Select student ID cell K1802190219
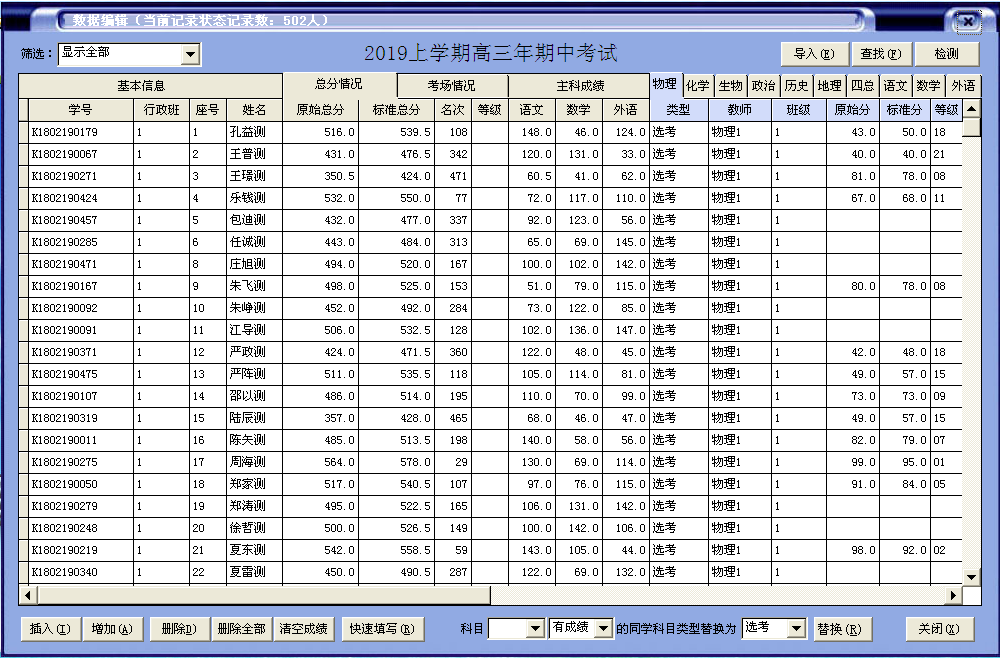Screen dimensions: 1000x658 click(82, 550)
